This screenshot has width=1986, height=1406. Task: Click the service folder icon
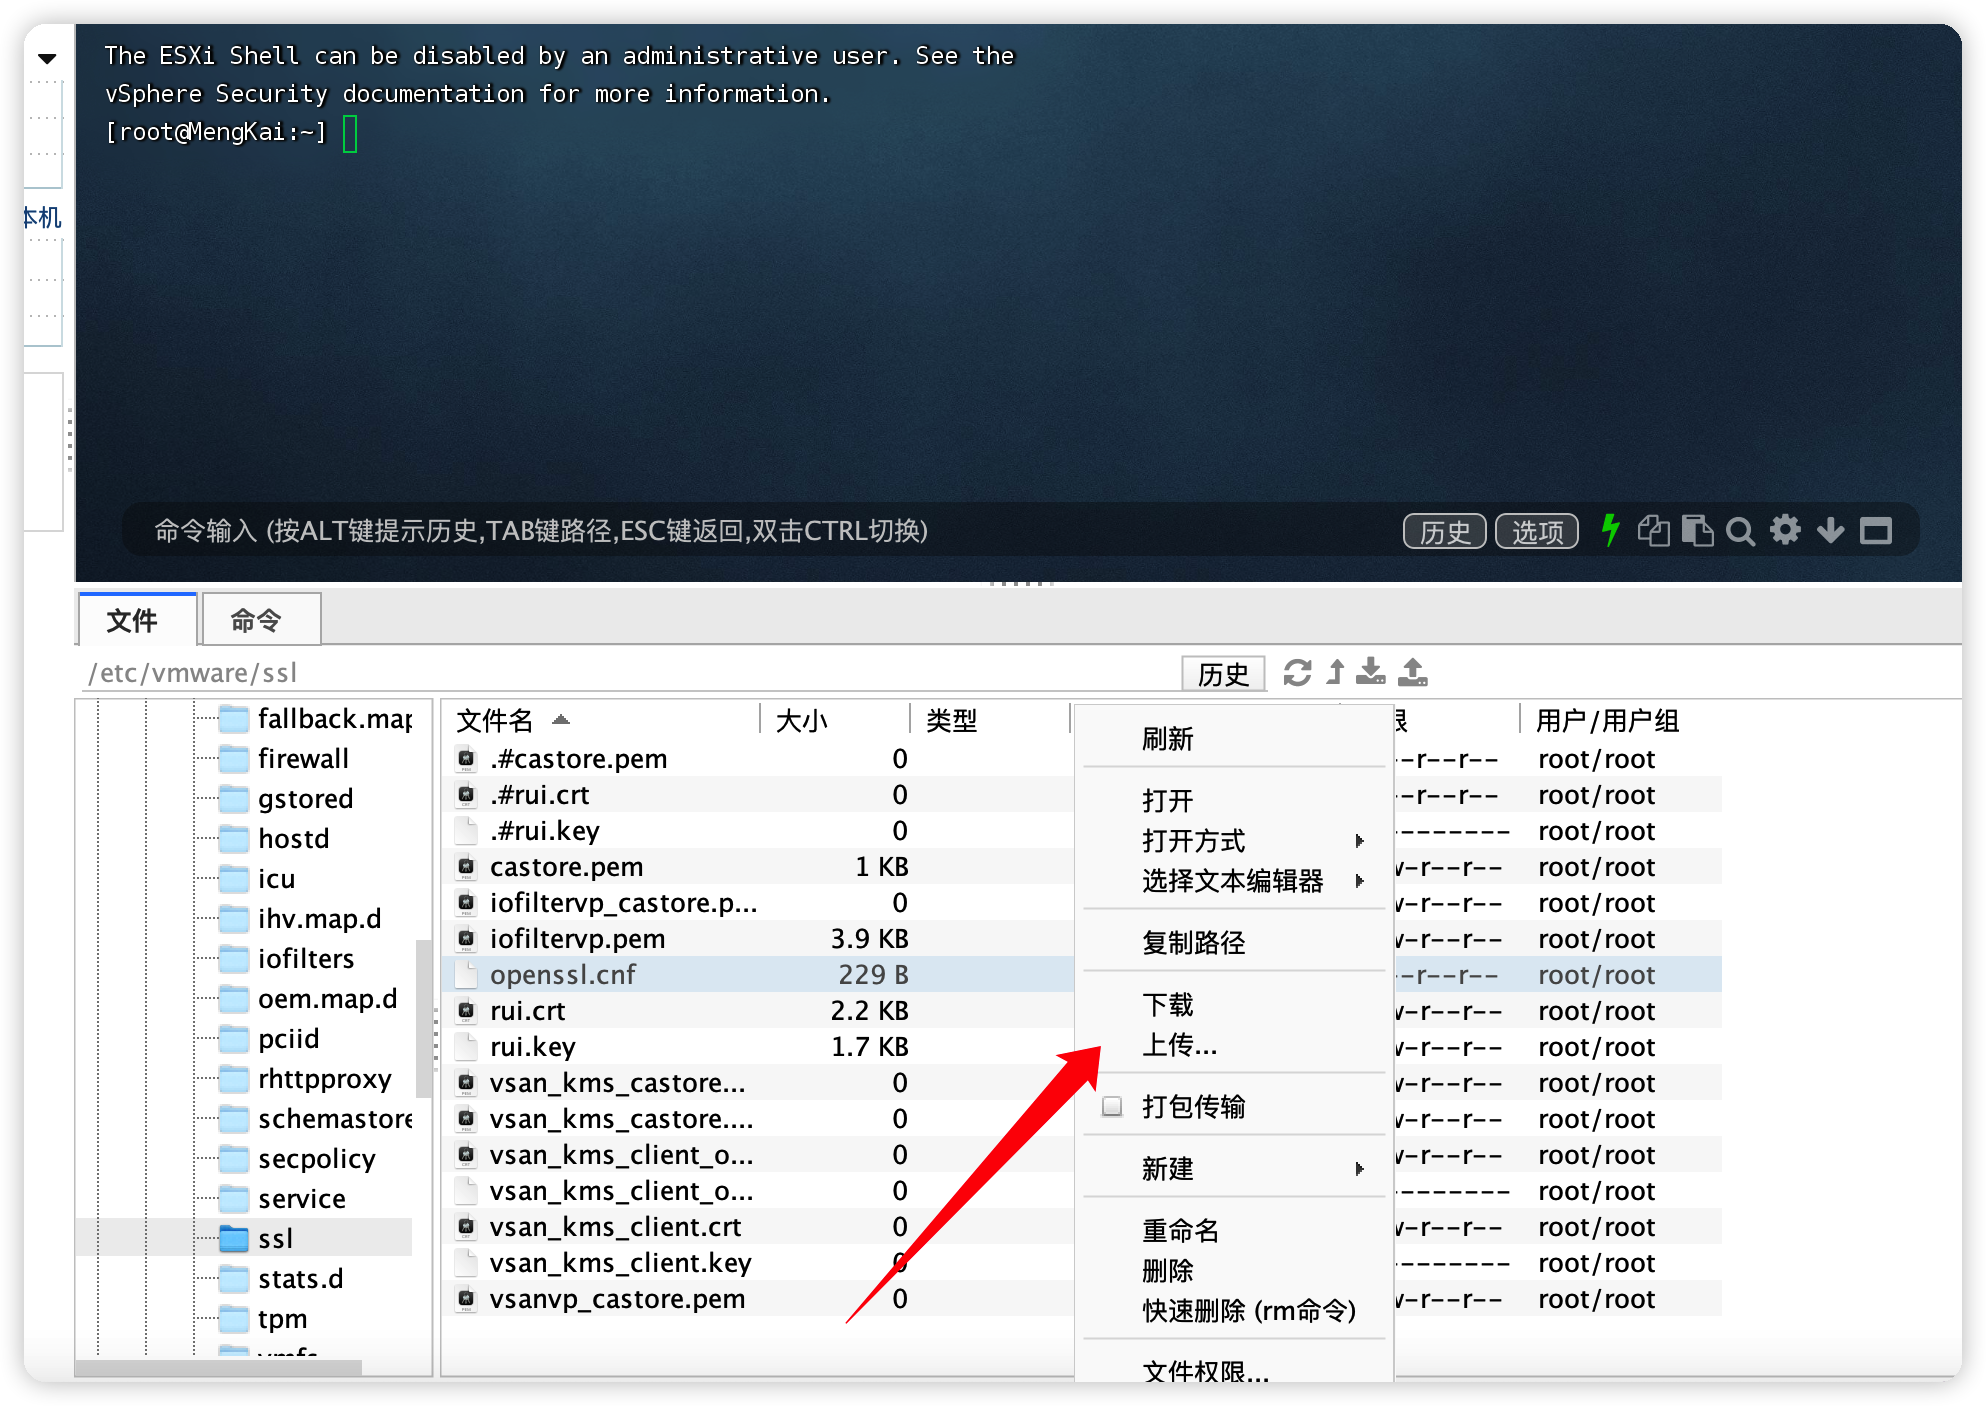coord(234,1198)
